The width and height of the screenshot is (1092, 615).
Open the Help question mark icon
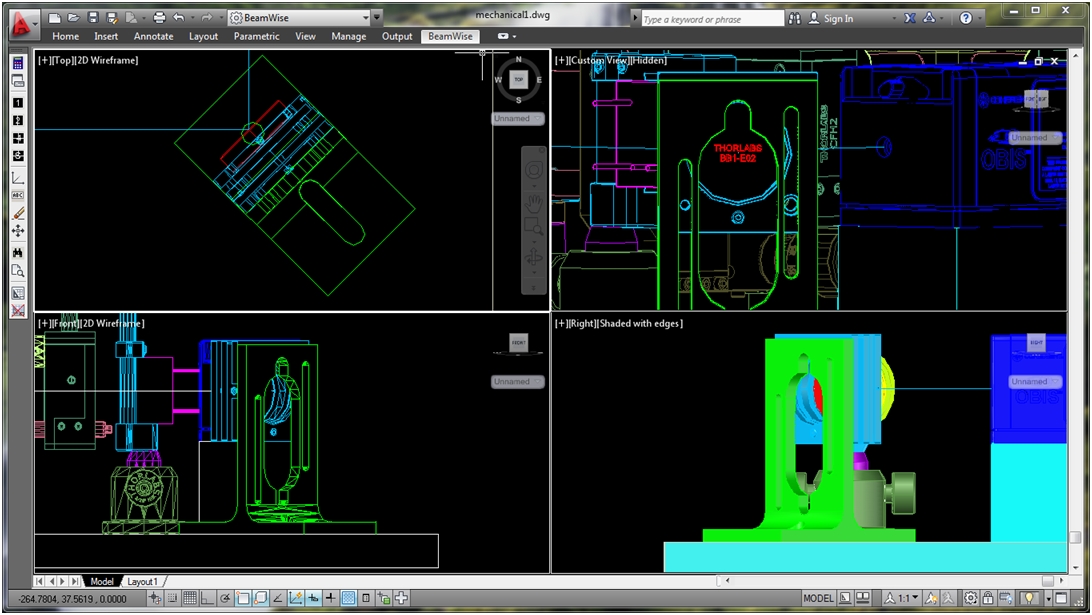click(x=965, y=18)
